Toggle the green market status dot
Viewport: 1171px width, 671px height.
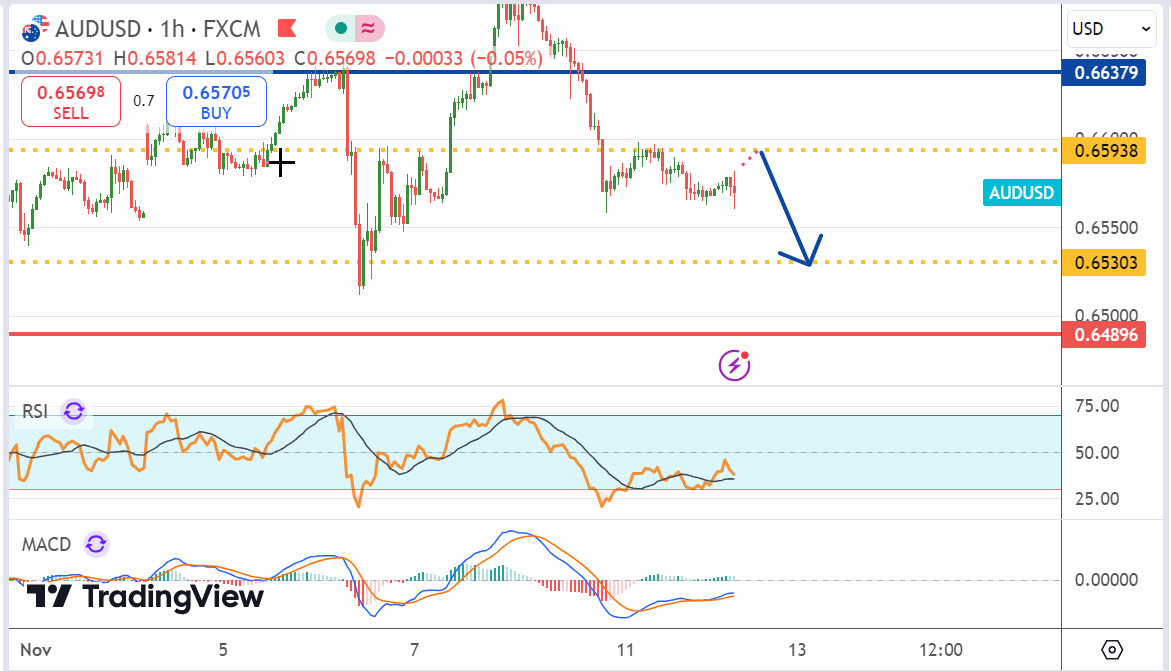pyautogui.click(x=341, y=28)
